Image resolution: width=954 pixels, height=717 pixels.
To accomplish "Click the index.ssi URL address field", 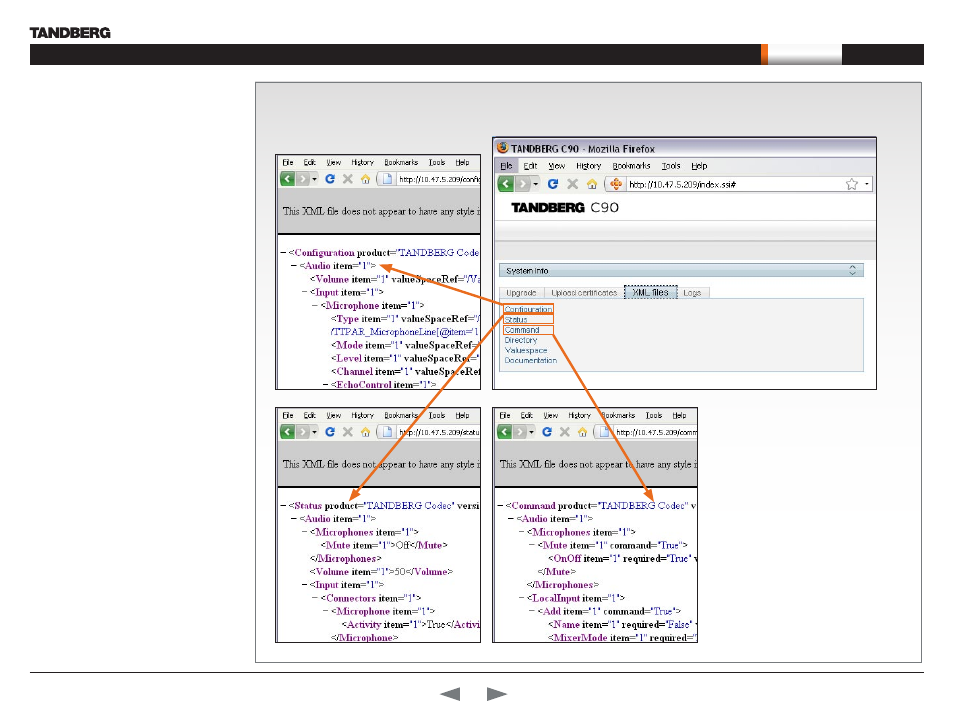I will (733, 184).
